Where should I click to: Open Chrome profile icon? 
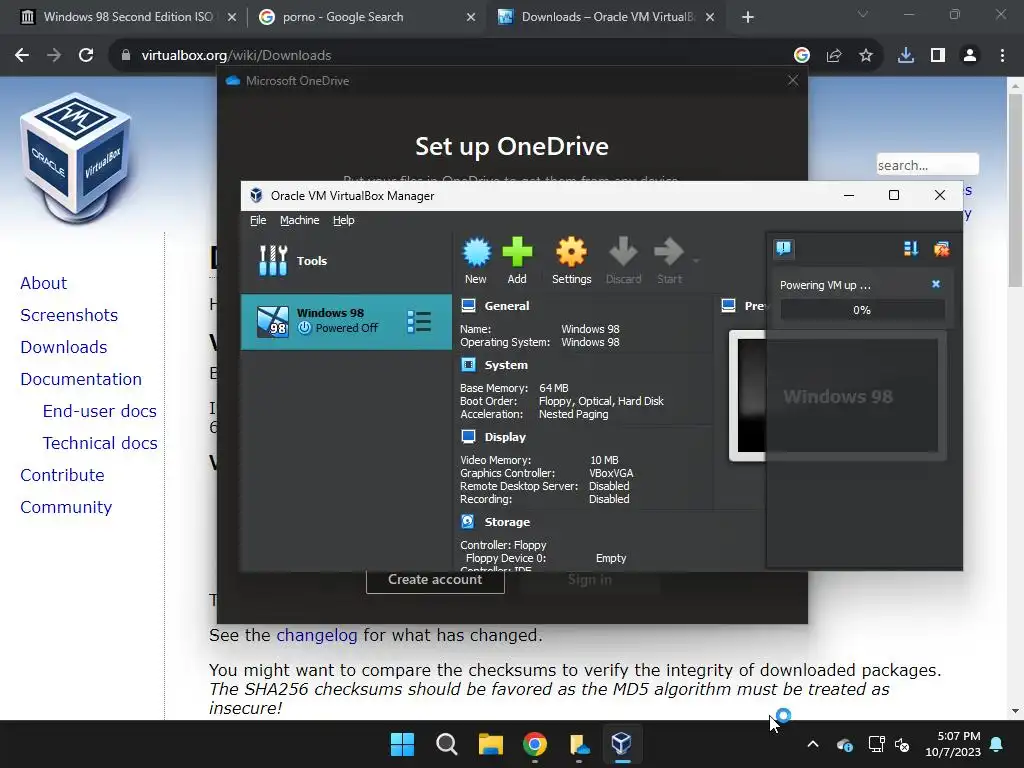[970, 56]
